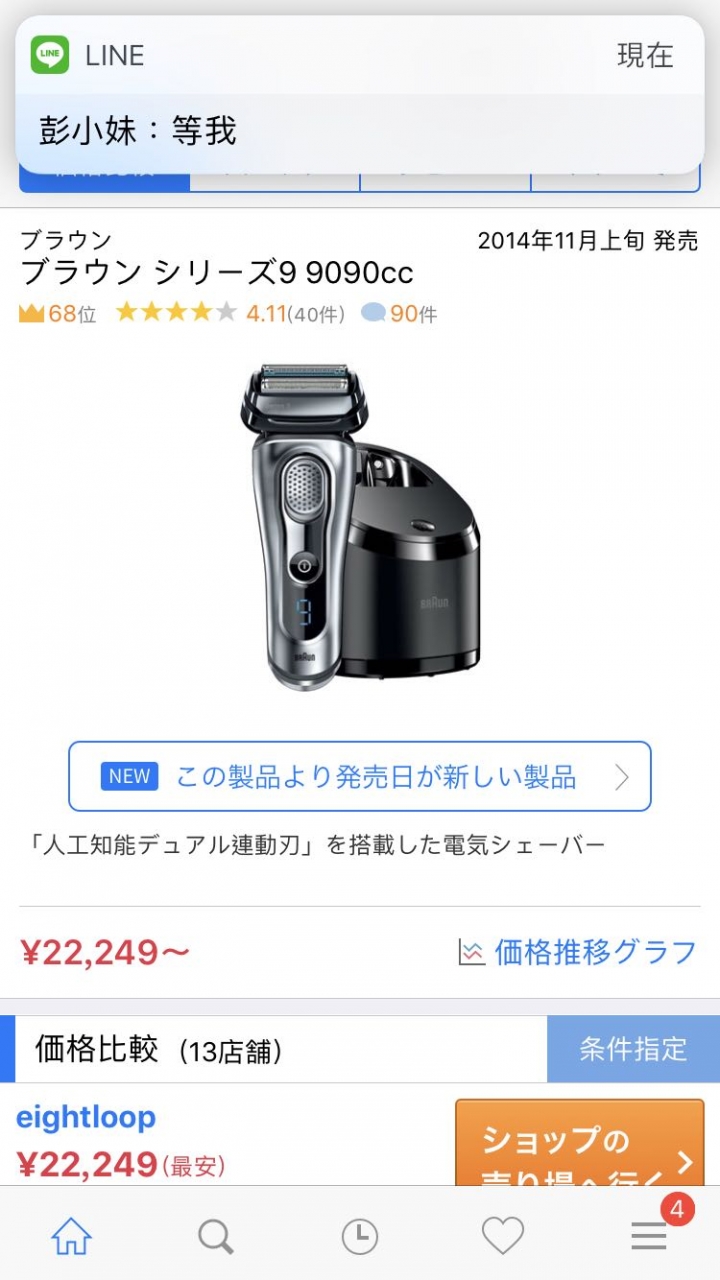Tap the crown ranking 68位 icon
The width and height of the screenshot is (720, 1280).
click(32, 314)
